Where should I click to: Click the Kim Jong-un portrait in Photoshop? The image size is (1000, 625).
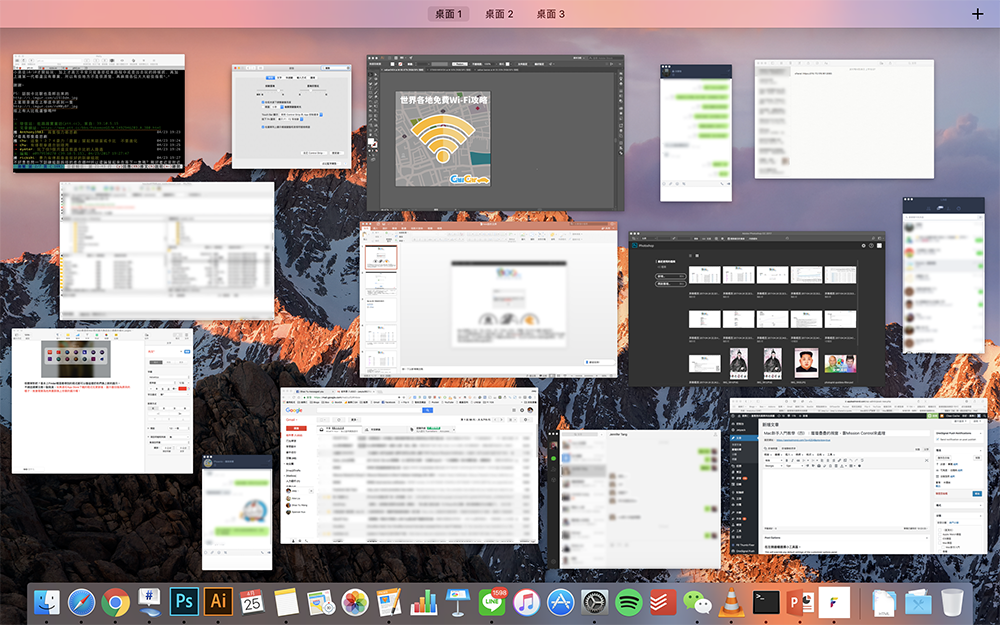pyautogui.click(x=806, y=362)
